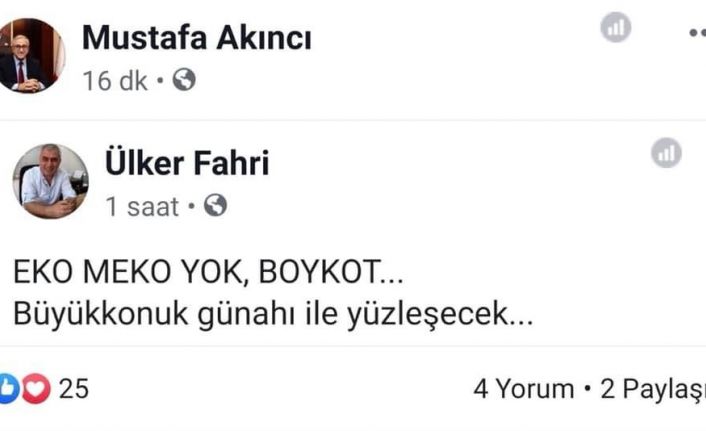
Task: Open the more options menu on the post
Action: tap(697, 32)
